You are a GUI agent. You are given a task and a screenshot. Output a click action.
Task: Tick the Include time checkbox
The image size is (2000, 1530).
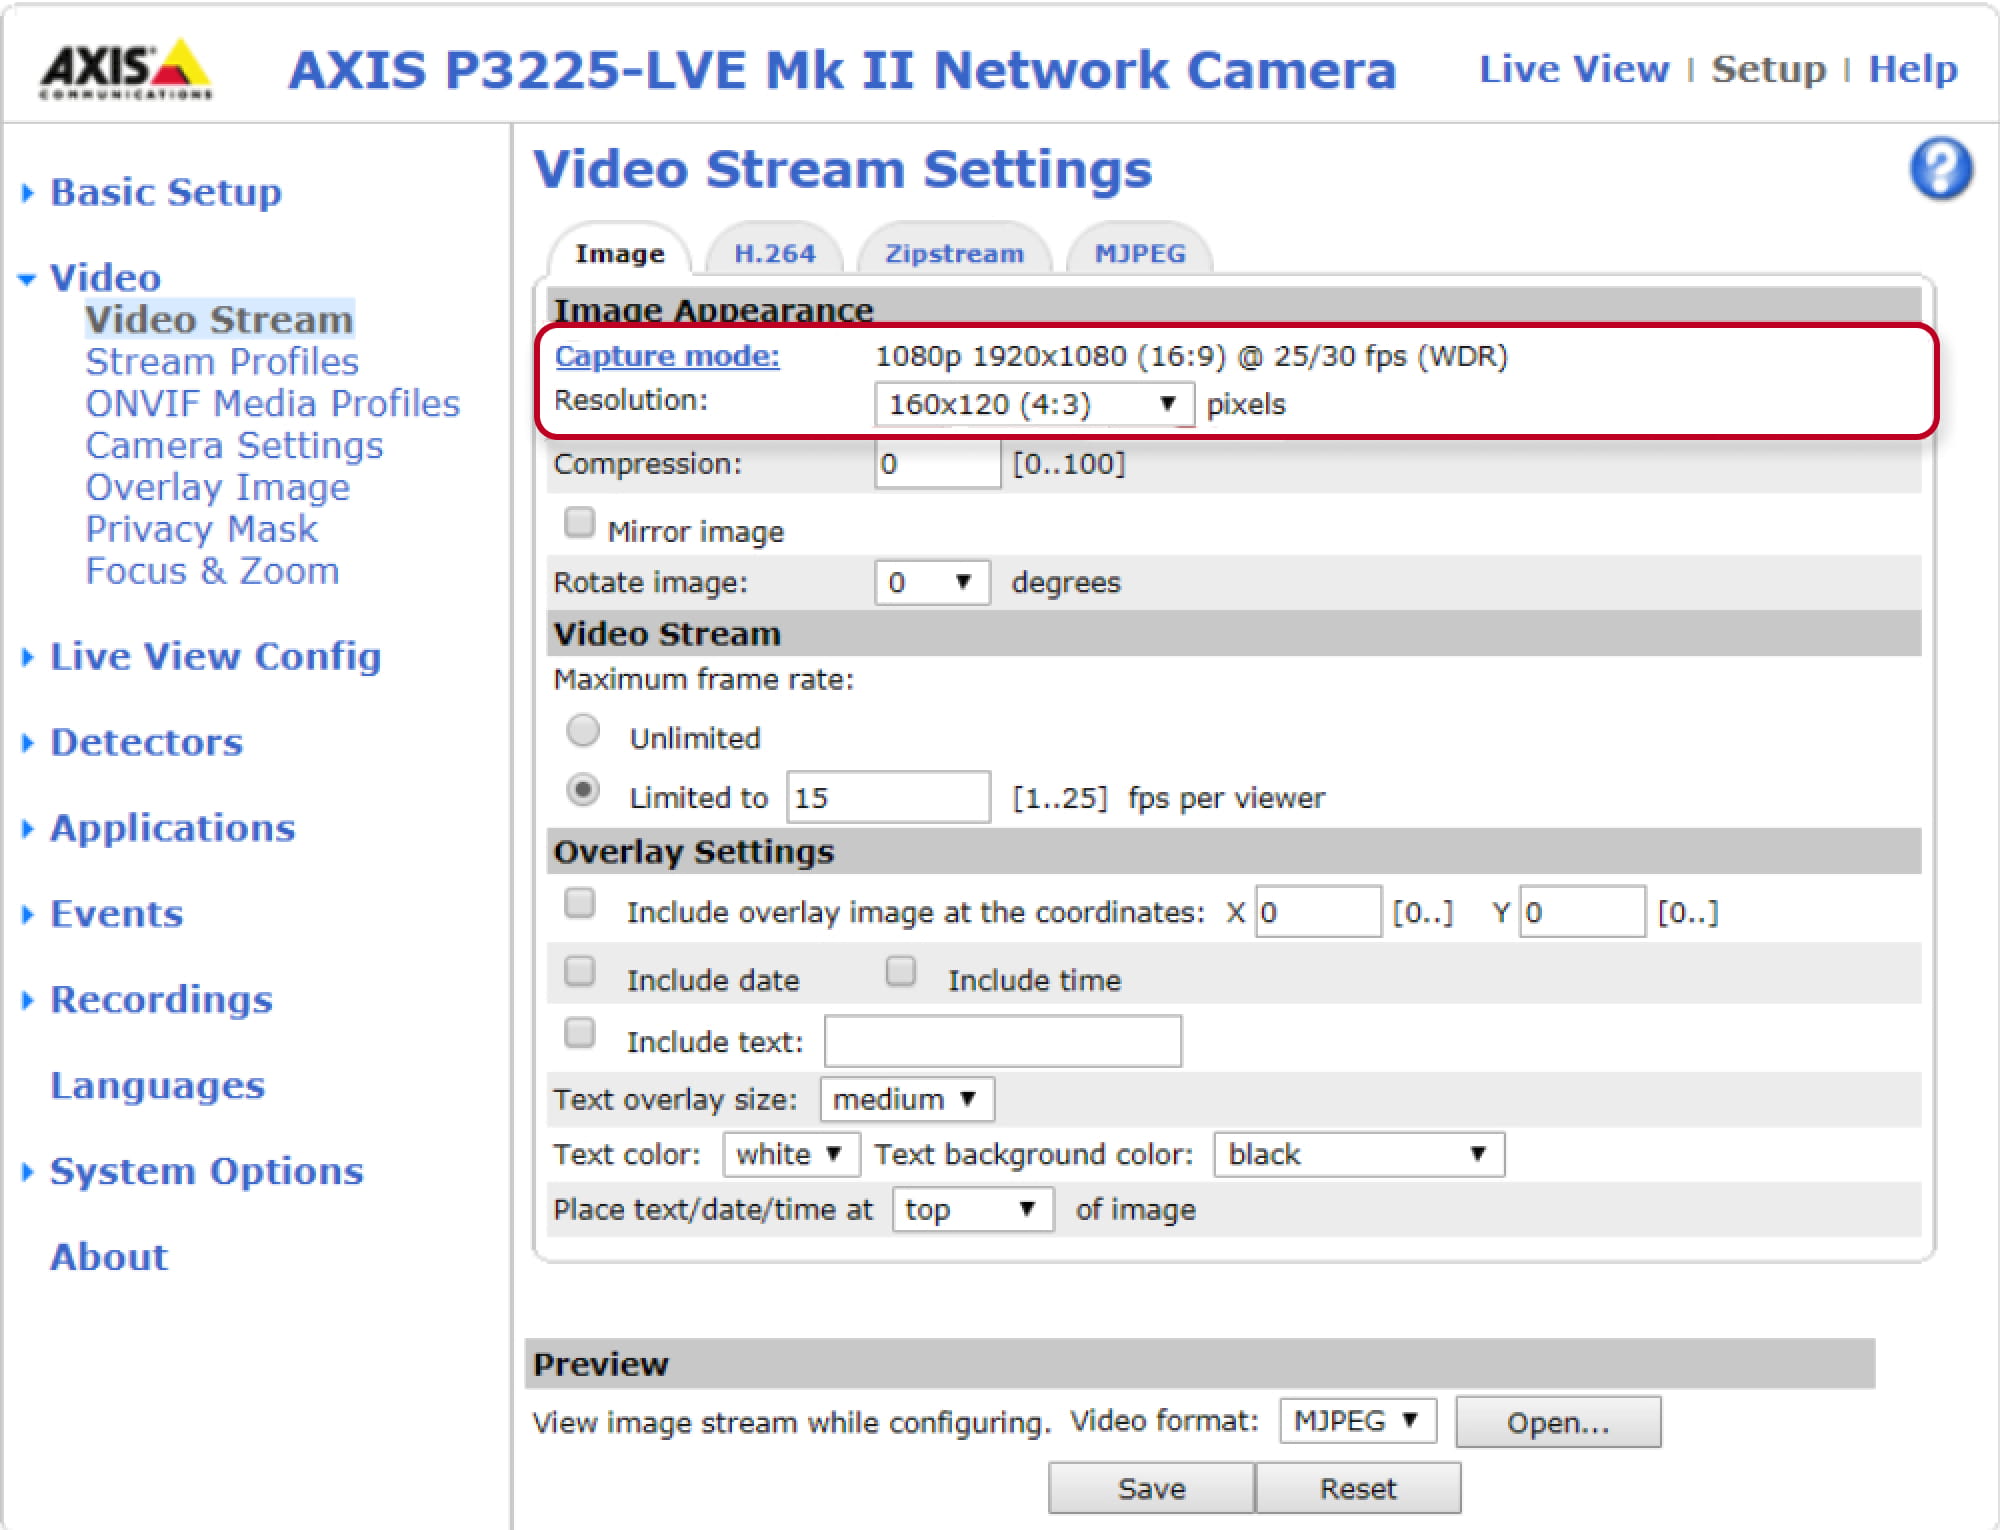[901, 971]
